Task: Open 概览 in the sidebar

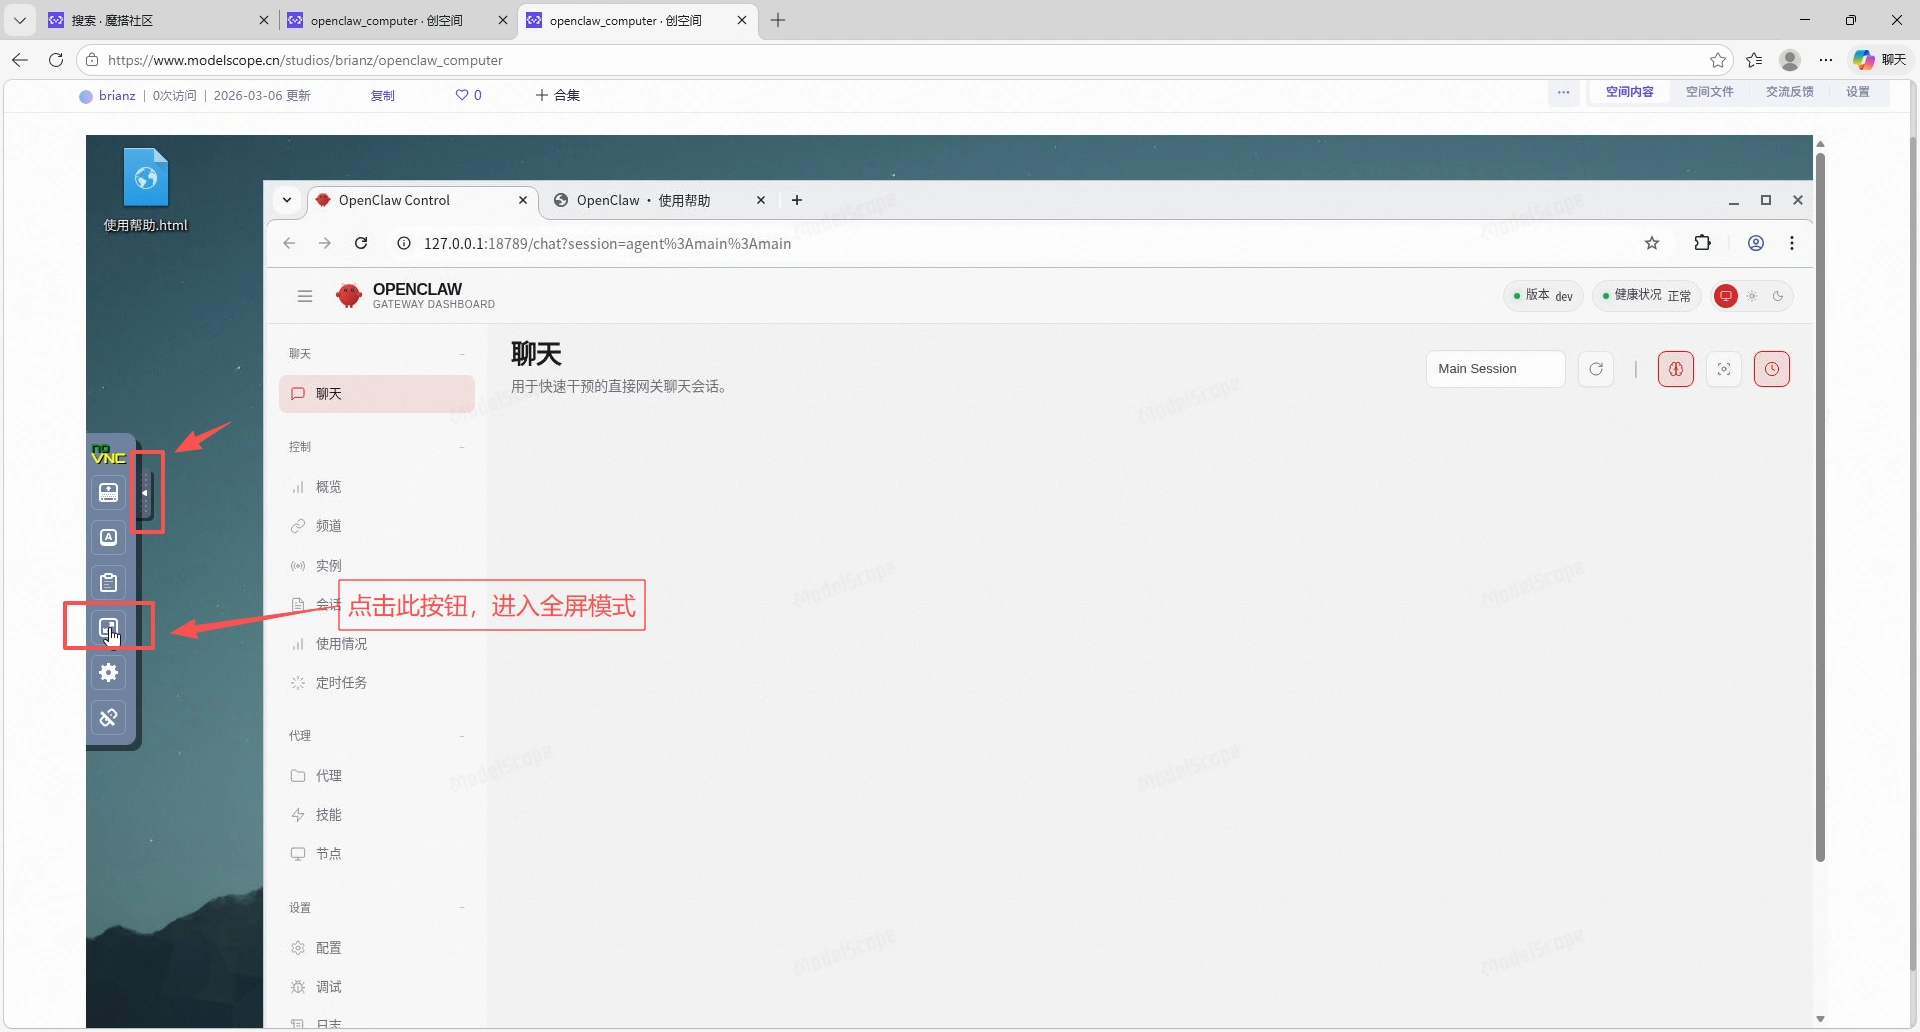Action: (x=377, y=487)
